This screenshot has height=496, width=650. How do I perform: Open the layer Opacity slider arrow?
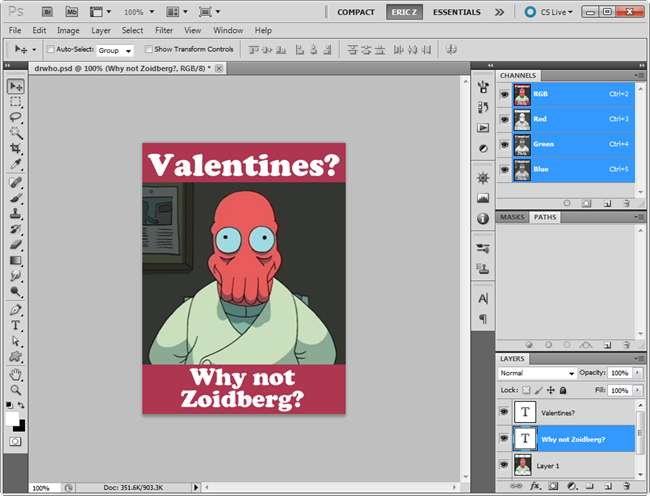click(x=636, y=373)
